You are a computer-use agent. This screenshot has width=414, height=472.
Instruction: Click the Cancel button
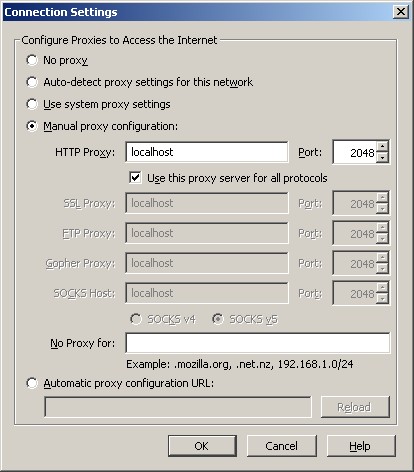(282, 446)
